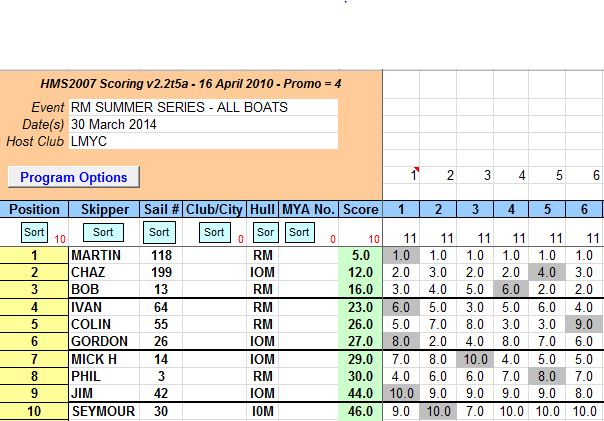Sort the list by Skipper
The image size is (604, 421).
[103, 232]
